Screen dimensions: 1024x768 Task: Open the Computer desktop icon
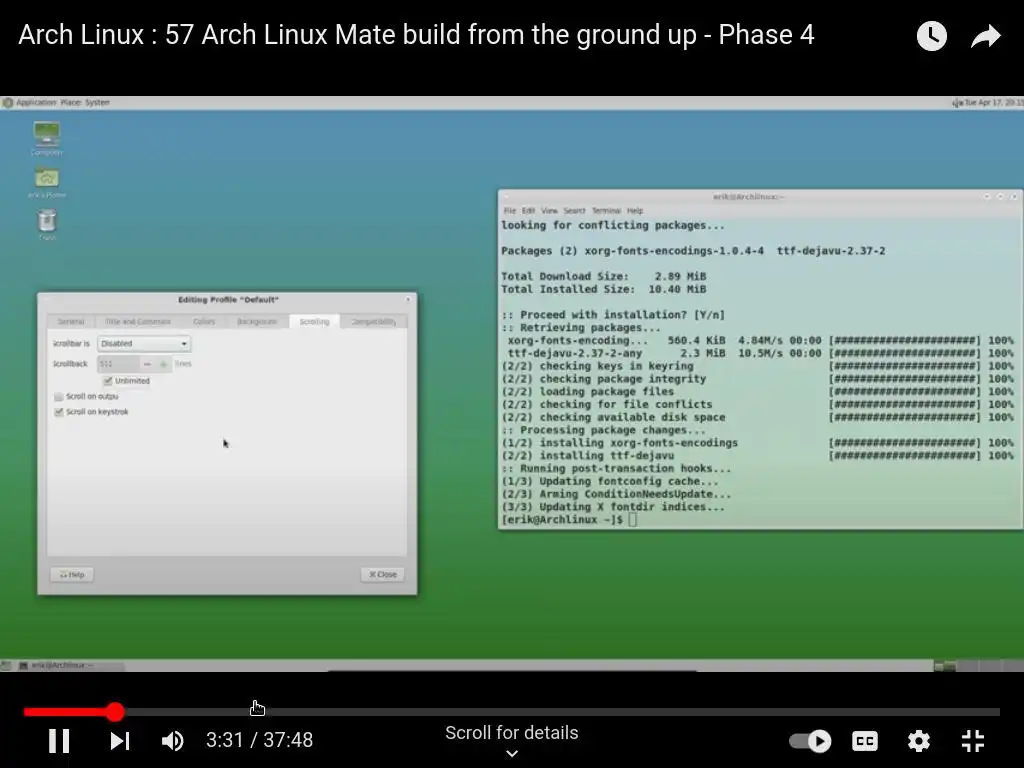tap(46, 138)
